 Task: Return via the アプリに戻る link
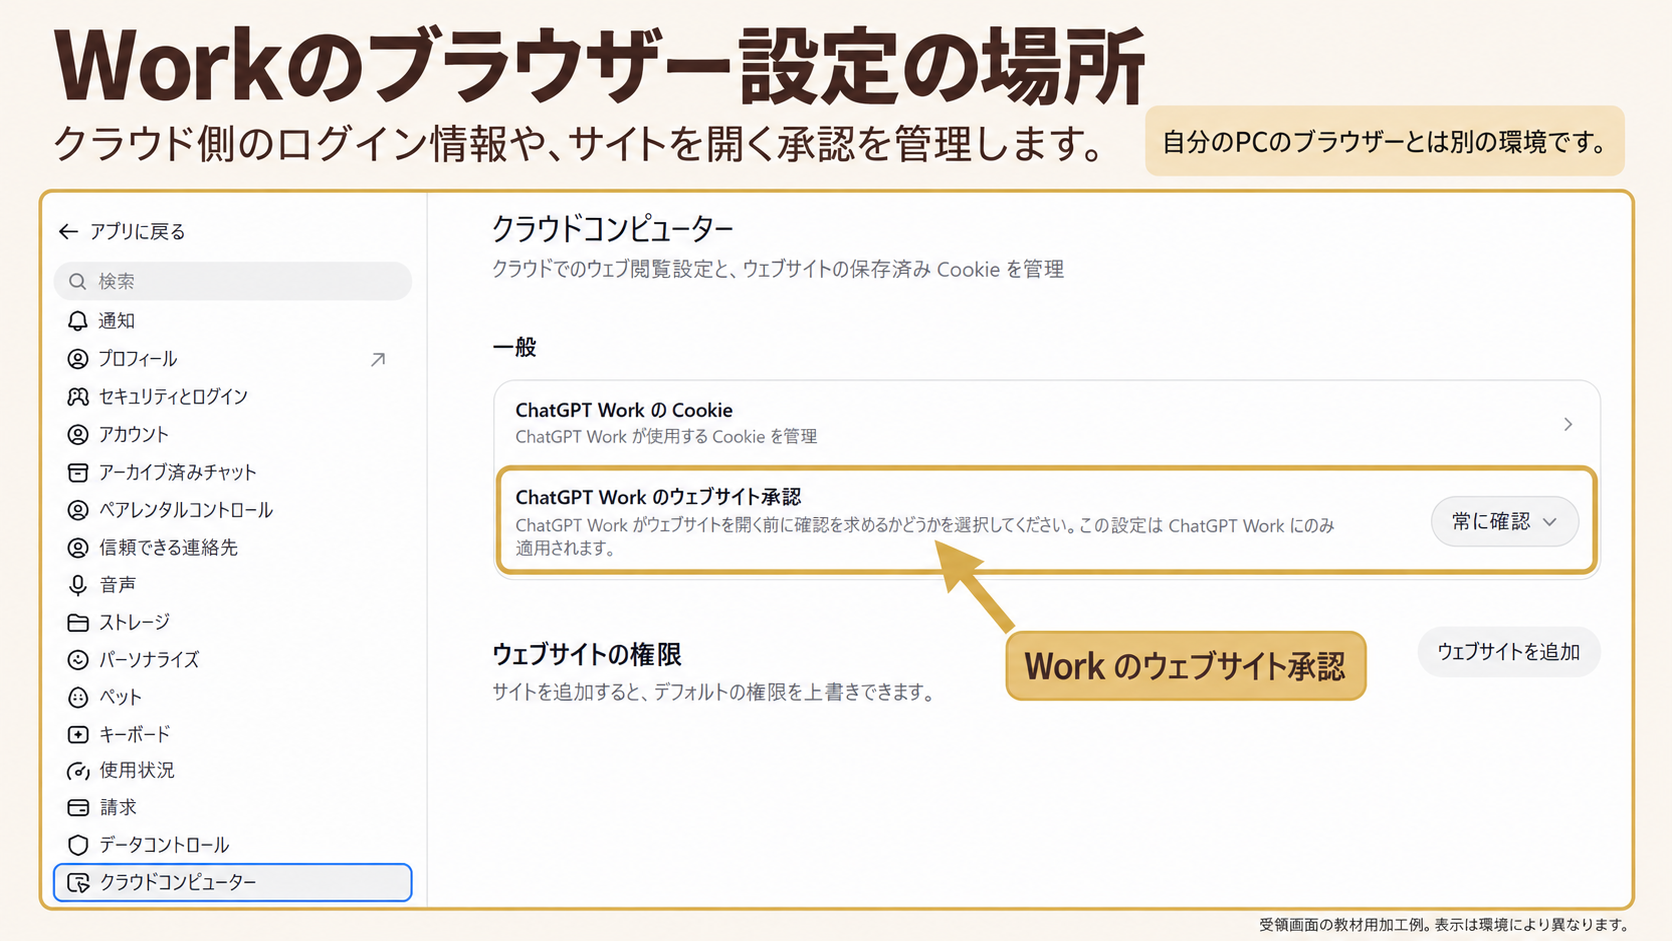pos(123,232)
